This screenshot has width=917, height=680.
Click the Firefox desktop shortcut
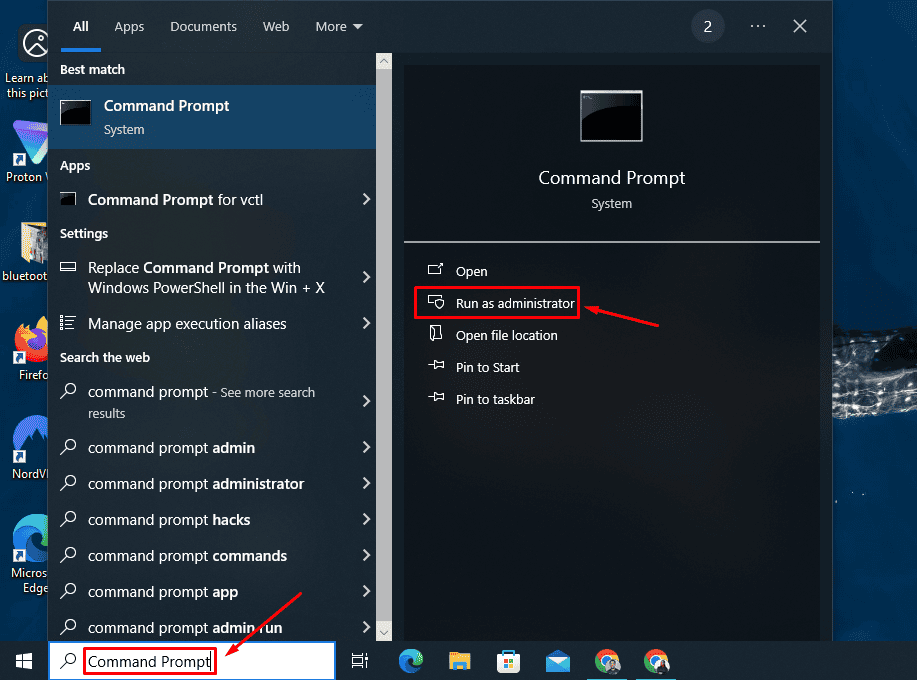[x=32, y=350]
